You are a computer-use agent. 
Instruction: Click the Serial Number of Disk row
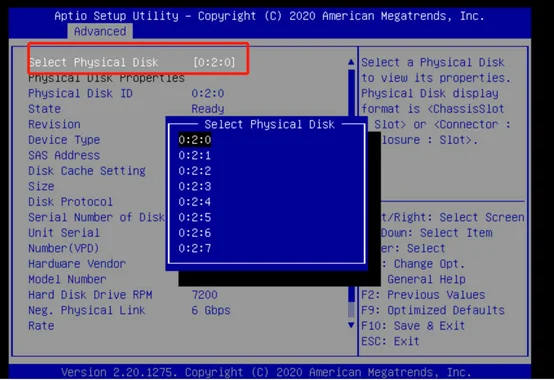pyautogui.click(x=96, y=218)
